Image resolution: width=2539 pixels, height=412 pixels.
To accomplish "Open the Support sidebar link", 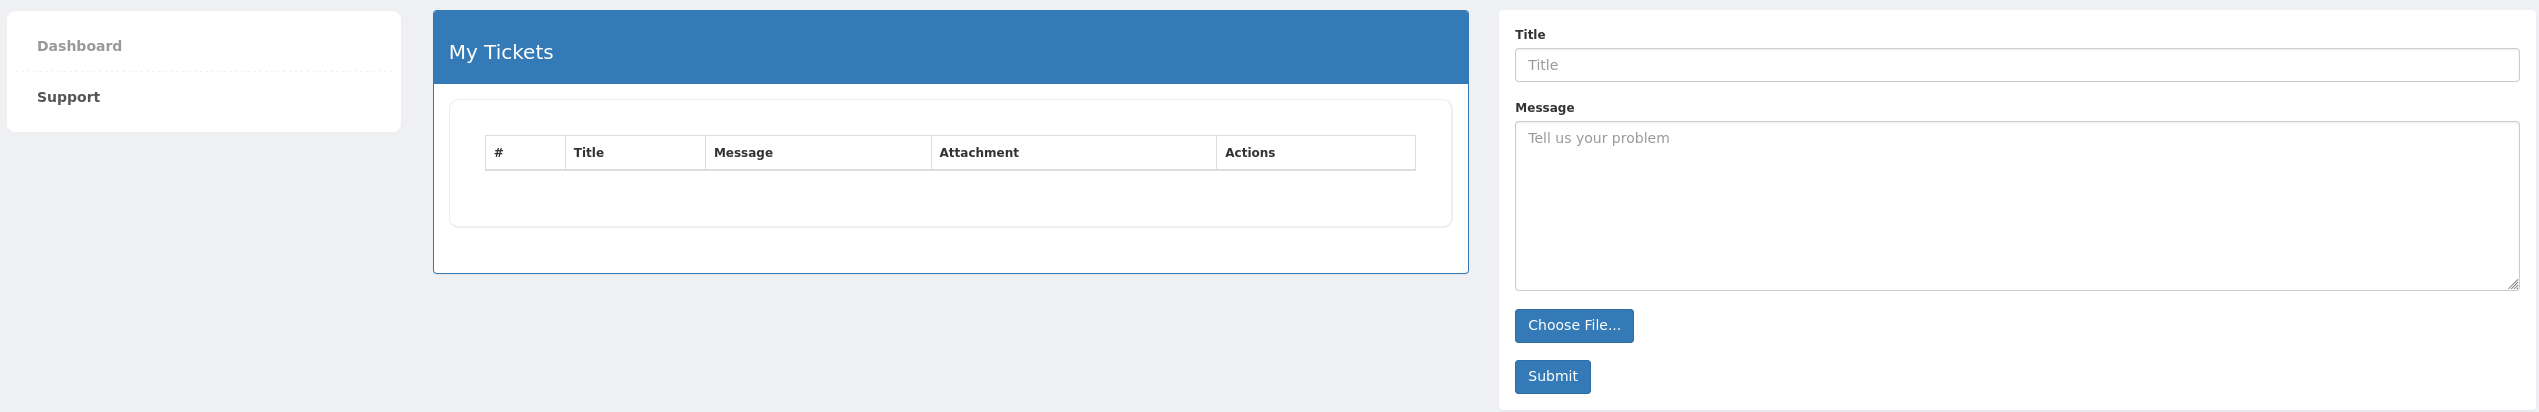I will coord(68,97).
